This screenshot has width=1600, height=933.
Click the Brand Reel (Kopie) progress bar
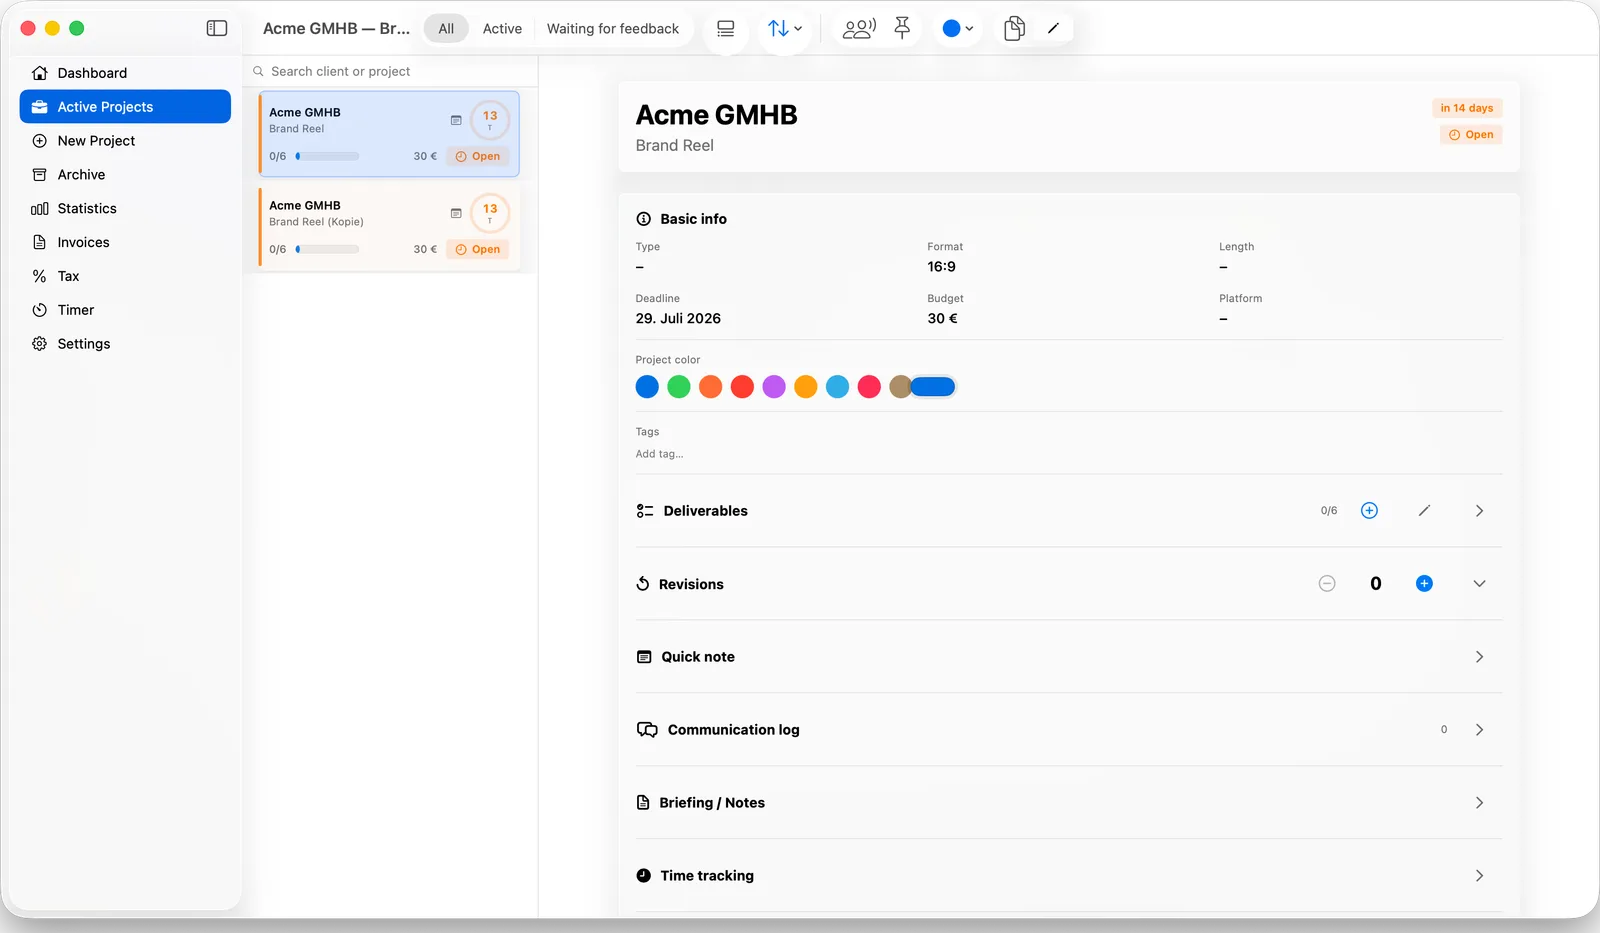pyautogui.click(x=327, y=249)
